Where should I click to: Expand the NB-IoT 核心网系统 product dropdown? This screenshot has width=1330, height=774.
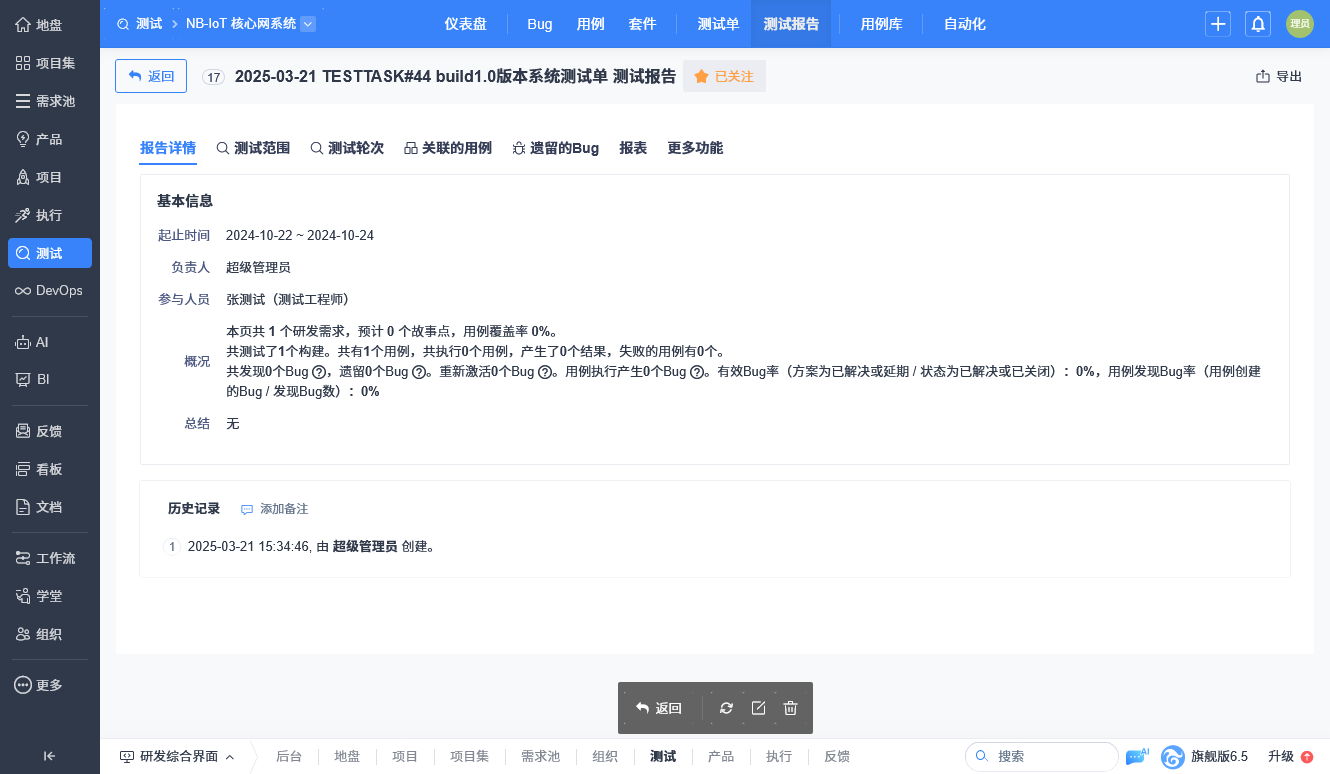pyautogui.click(x=308, y=24)
